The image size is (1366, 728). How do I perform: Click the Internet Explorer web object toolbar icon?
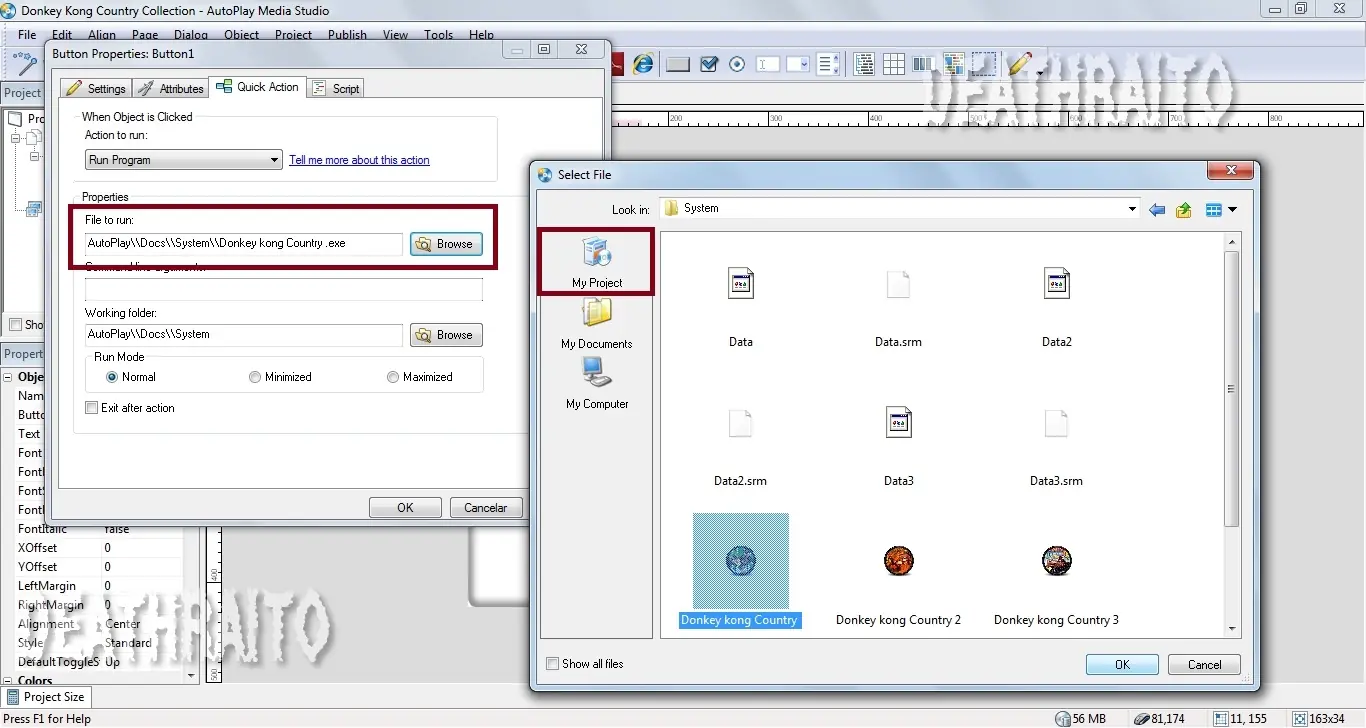coord(643,64)
